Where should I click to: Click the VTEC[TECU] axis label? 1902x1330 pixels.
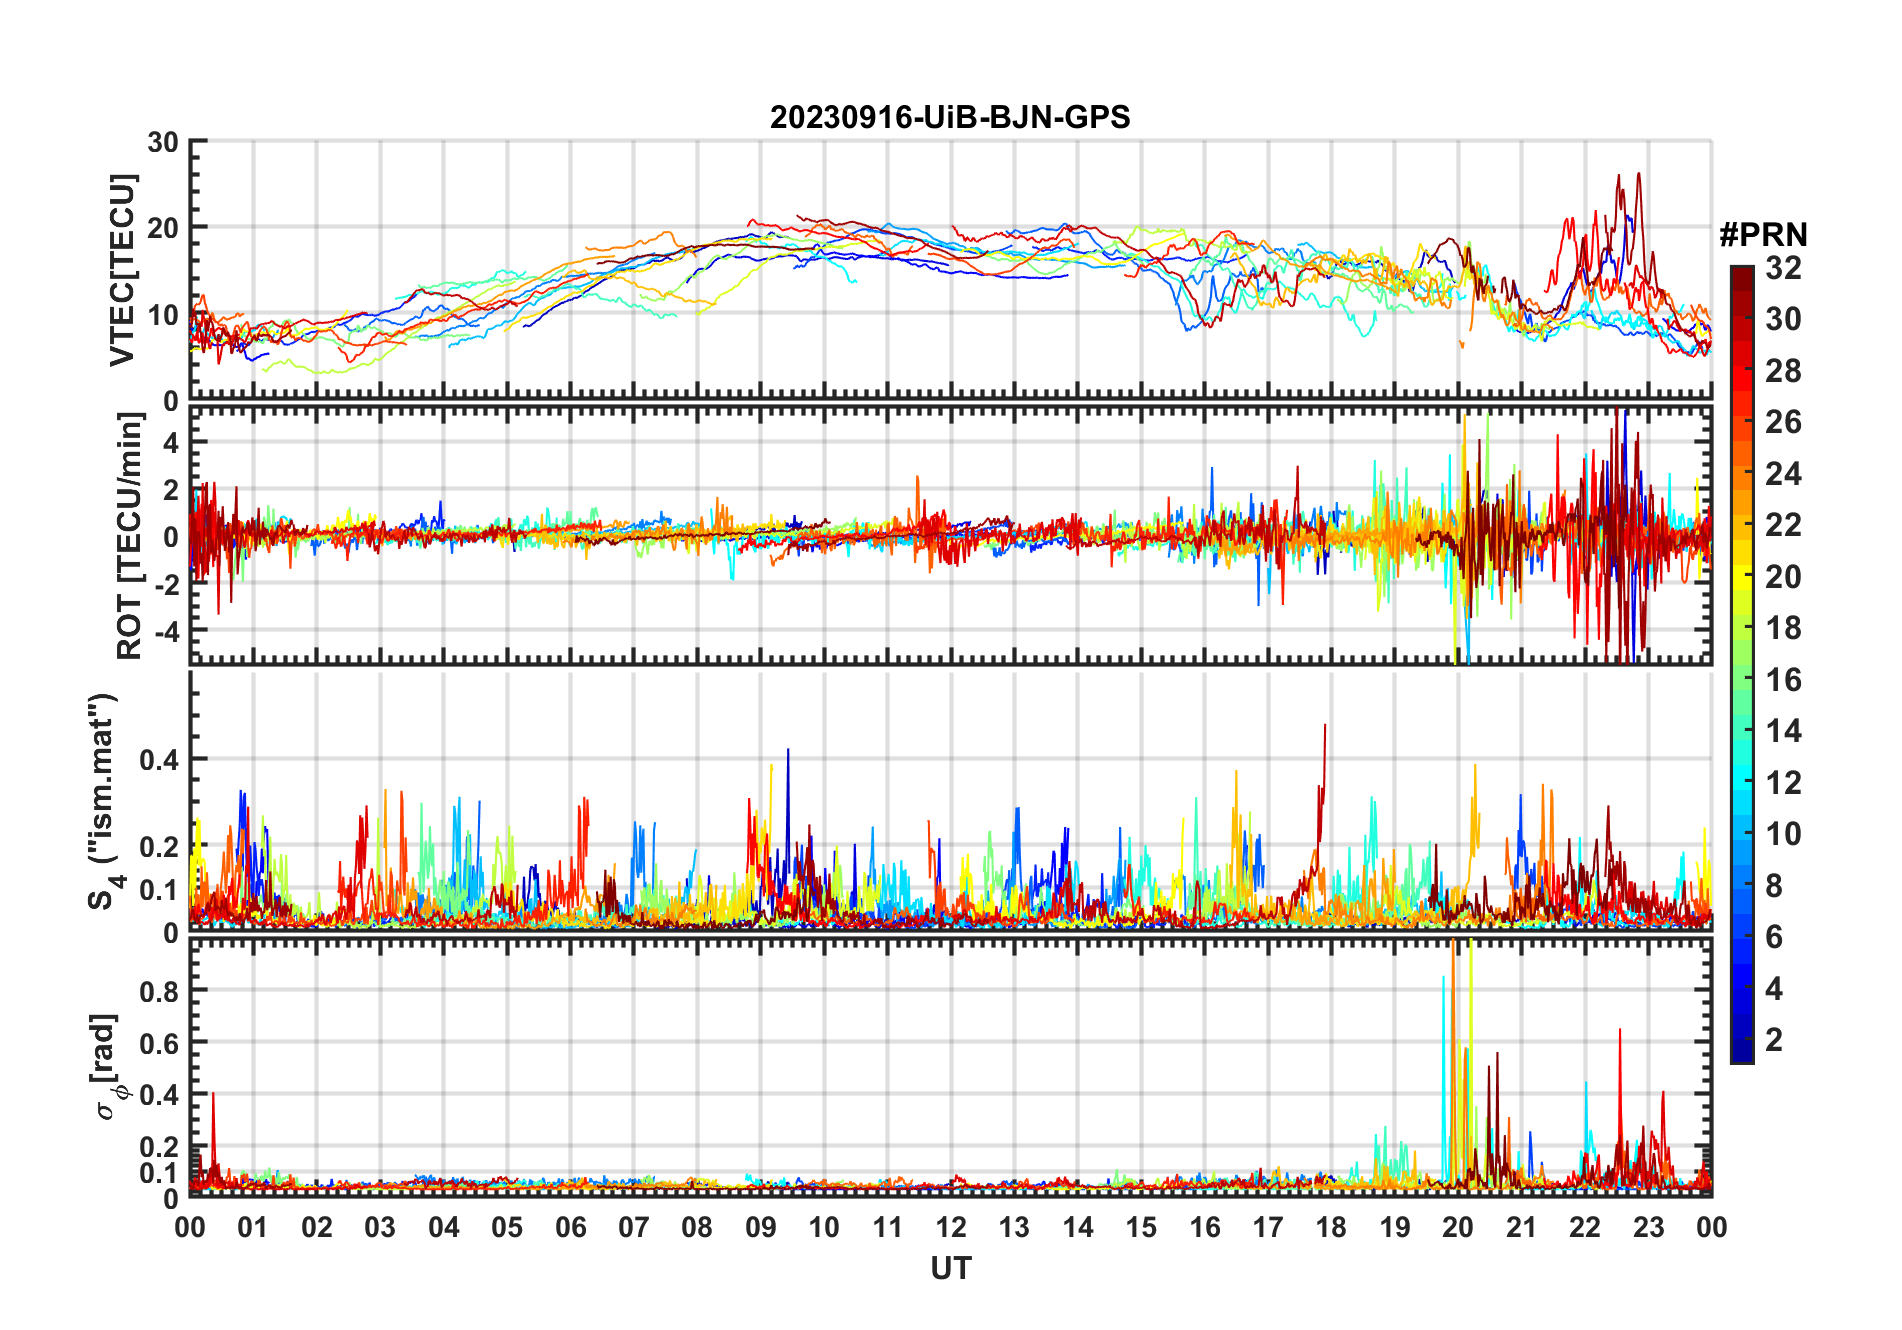[122, 271]
